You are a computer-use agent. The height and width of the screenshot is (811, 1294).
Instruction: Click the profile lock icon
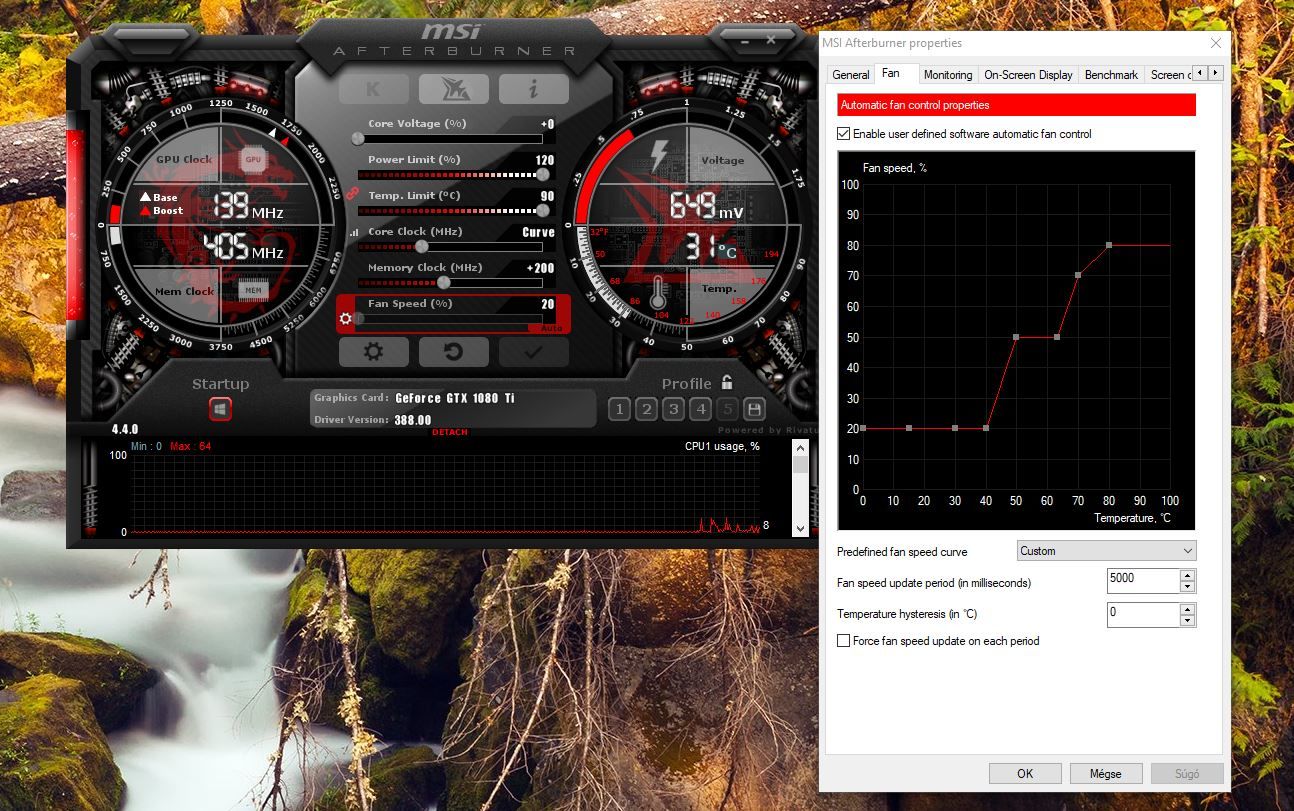(x=727, y=382)
